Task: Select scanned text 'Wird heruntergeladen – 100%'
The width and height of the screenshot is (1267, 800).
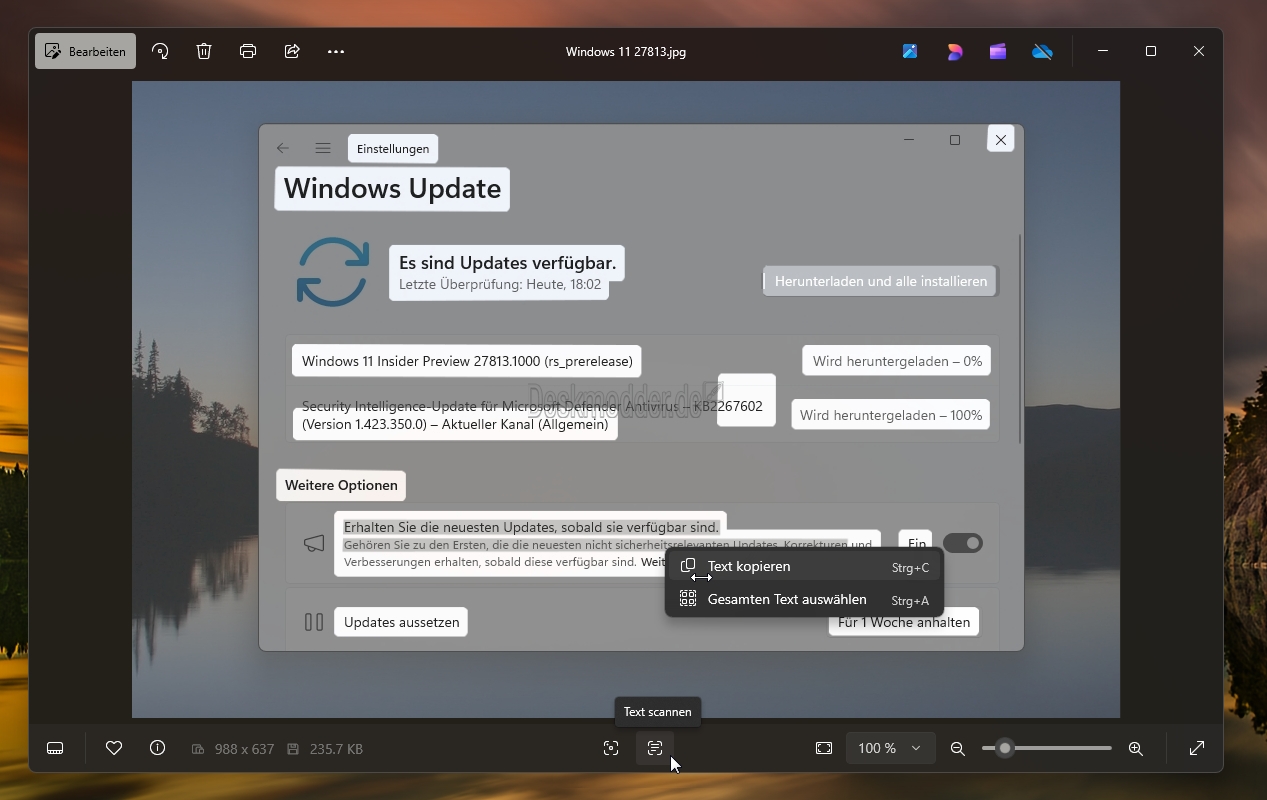Action: pyautogui.click(x=891, y=415)
